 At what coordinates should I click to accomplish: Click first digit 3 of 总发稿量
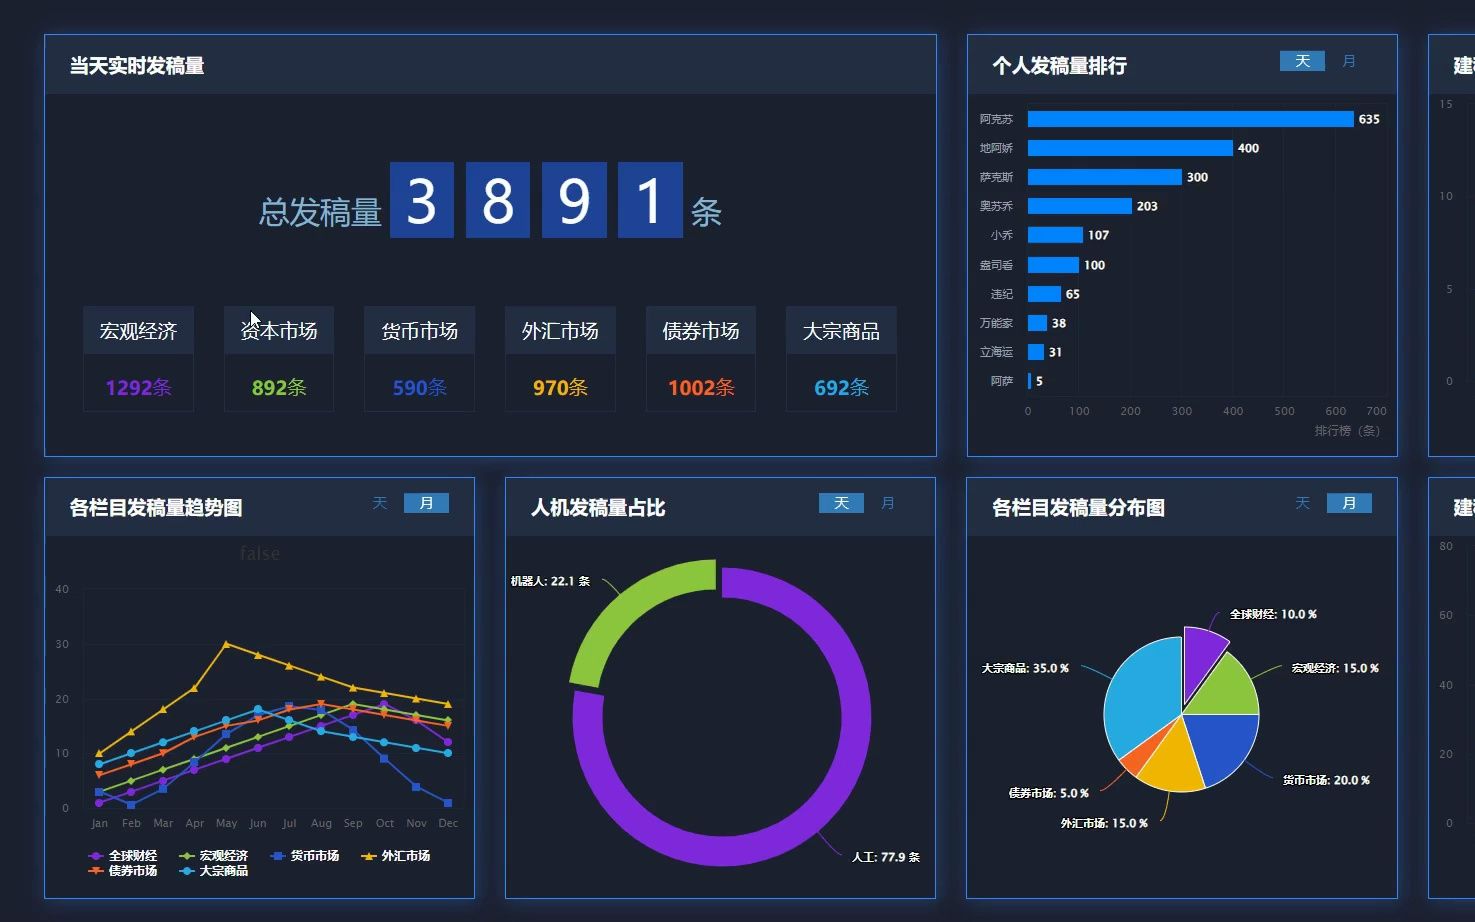point(422,200)
